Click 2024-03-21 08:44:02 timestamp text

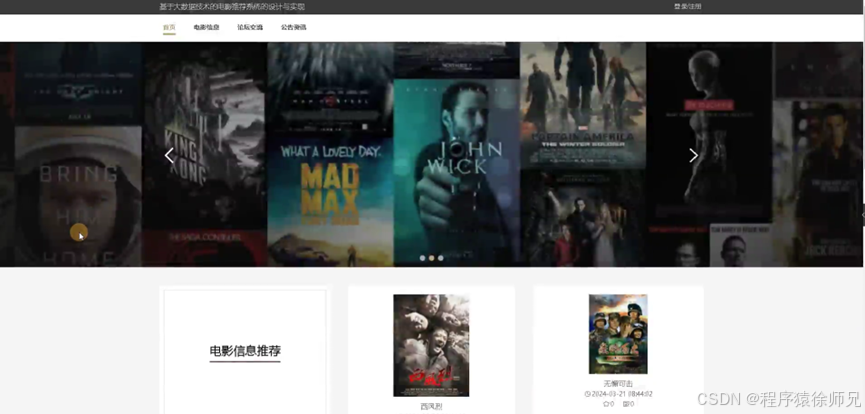[x=621, y=394]
